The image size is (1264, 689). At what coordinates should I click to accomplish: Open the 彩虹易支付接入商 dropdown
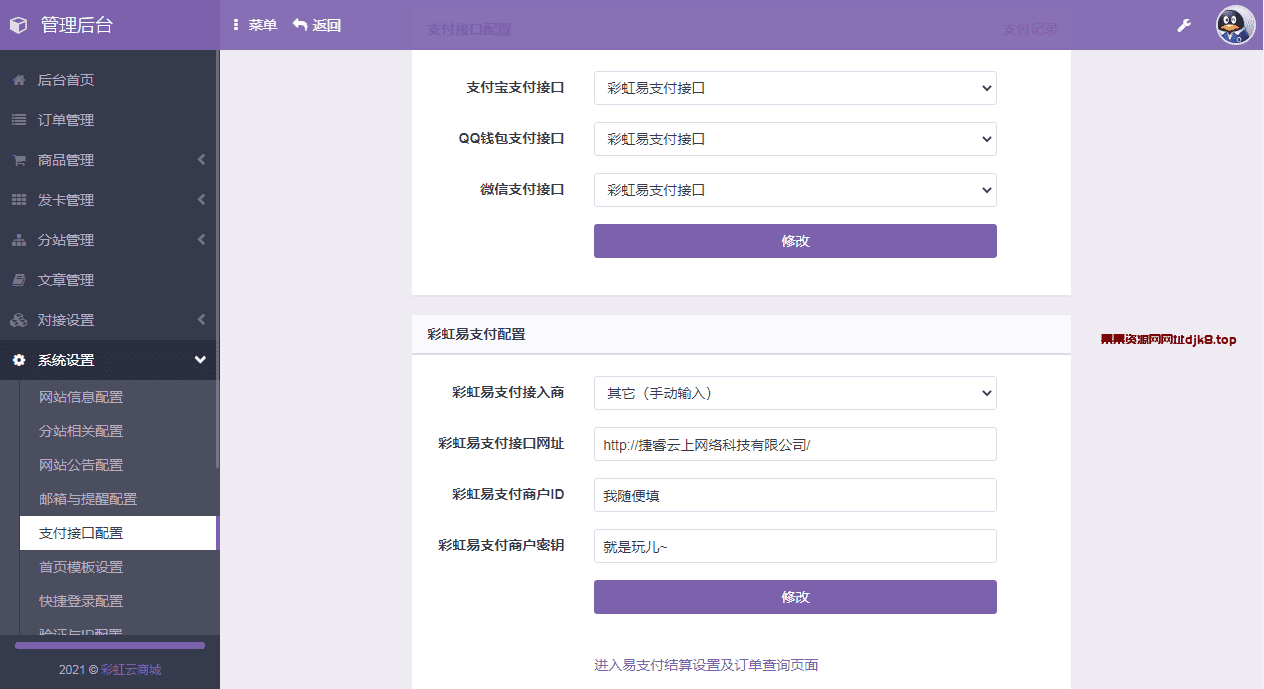(794, 393)
